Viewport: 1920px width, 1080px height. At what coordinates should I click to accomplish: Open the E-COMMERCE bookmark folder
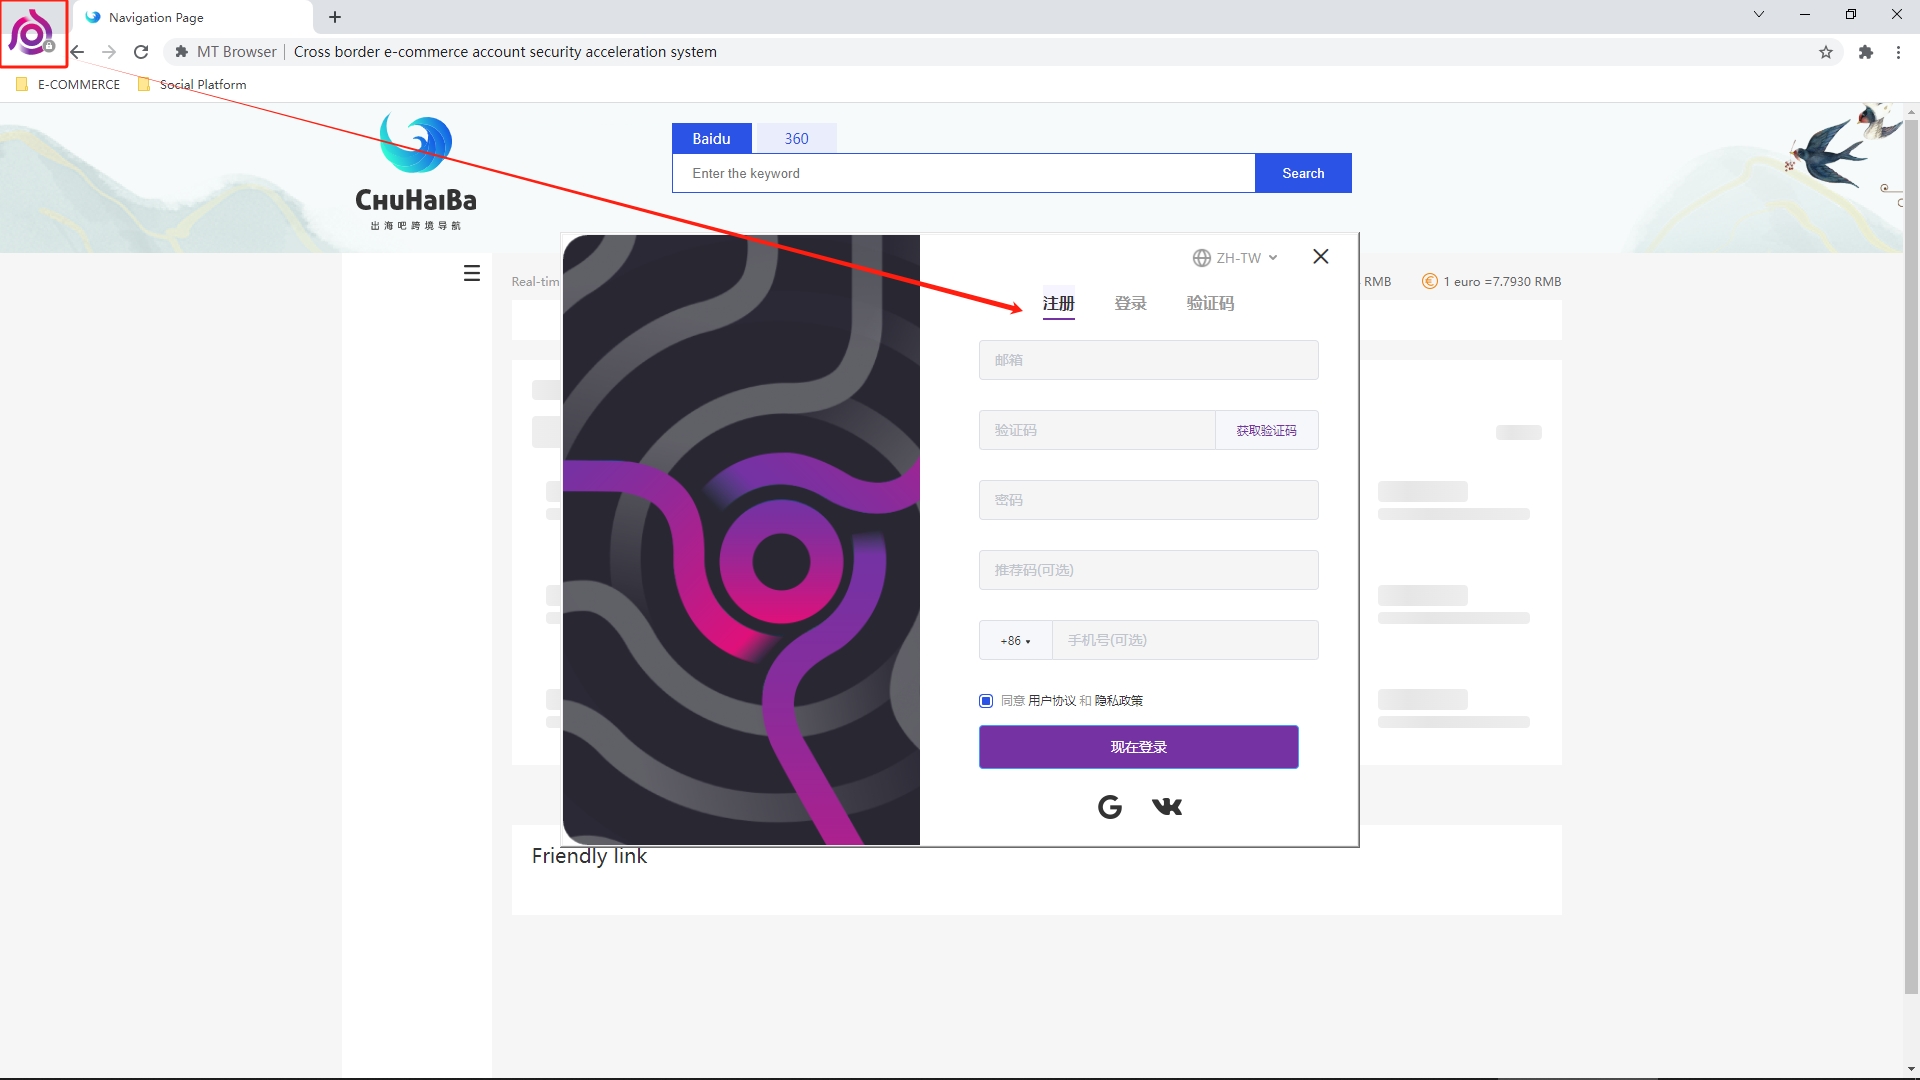(68, 85)
